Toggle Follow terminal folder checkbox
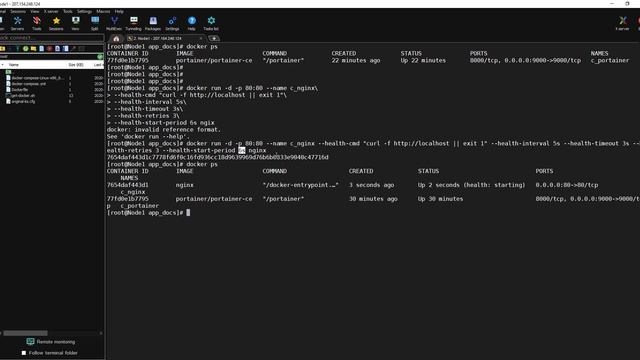Viewport: 640px width, 360px height. [24, 353]
